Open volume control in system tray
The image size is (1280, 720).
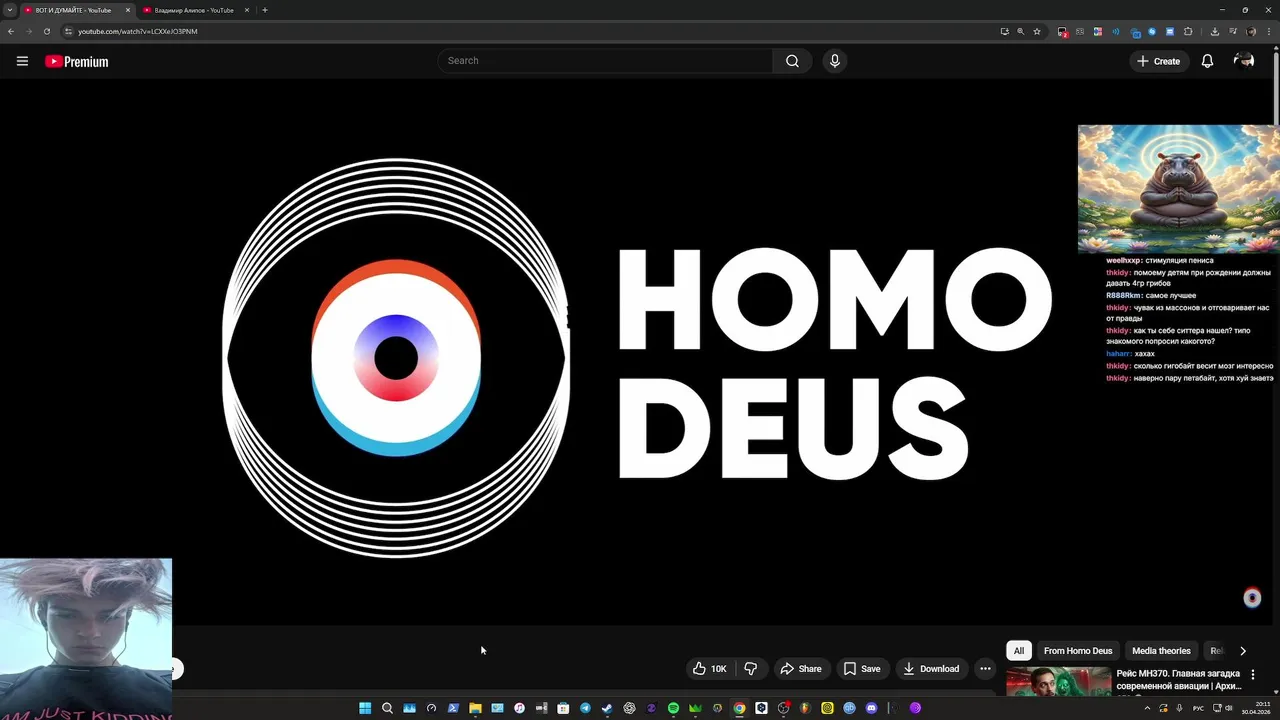(1229, 708)
